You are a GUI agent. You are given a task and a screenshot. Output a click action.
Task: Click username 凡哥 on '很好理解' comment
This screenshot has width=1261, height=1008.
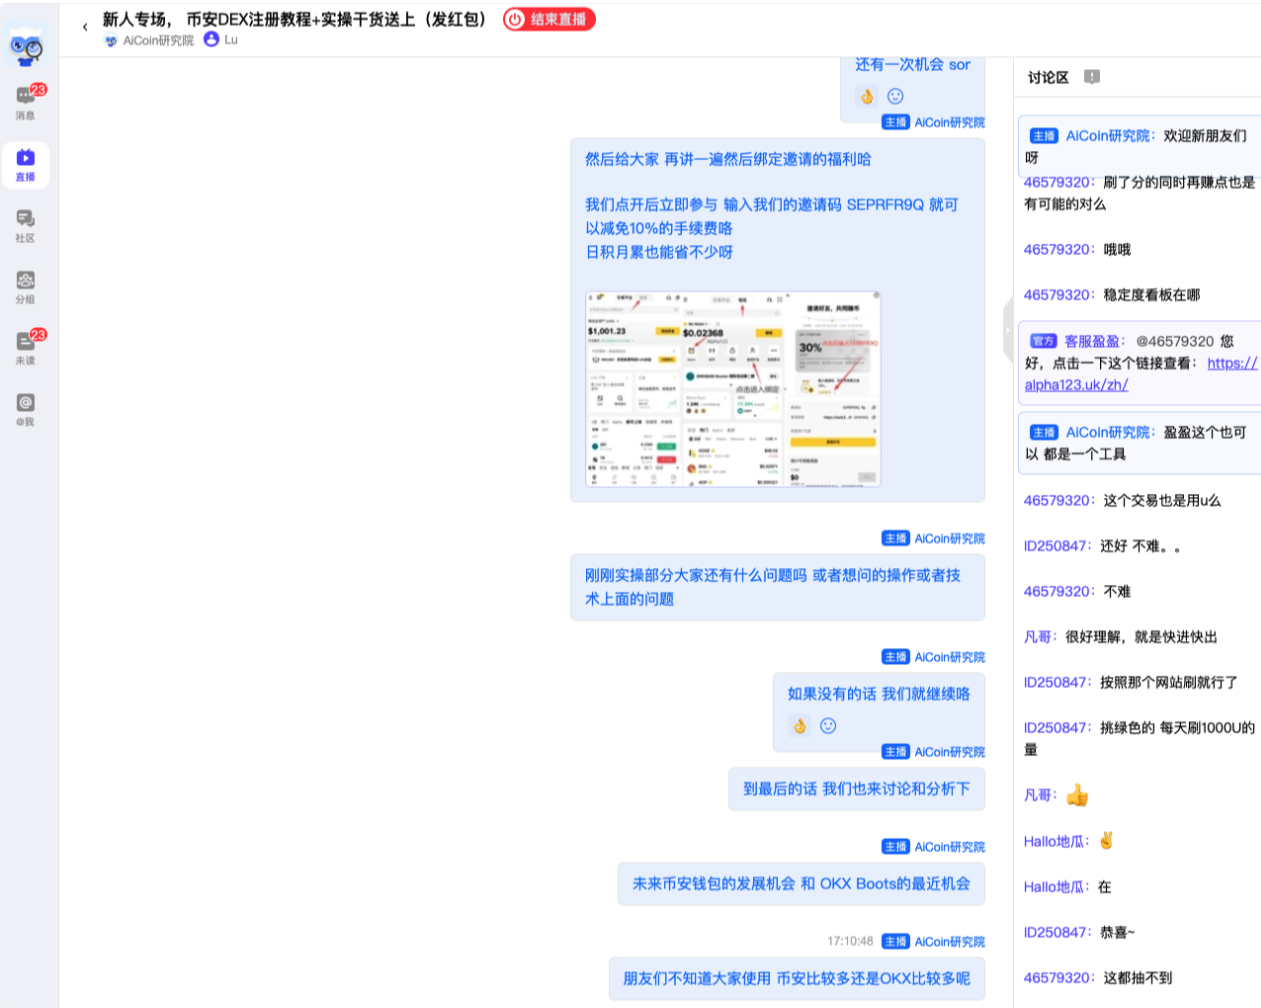(1037, 637)
